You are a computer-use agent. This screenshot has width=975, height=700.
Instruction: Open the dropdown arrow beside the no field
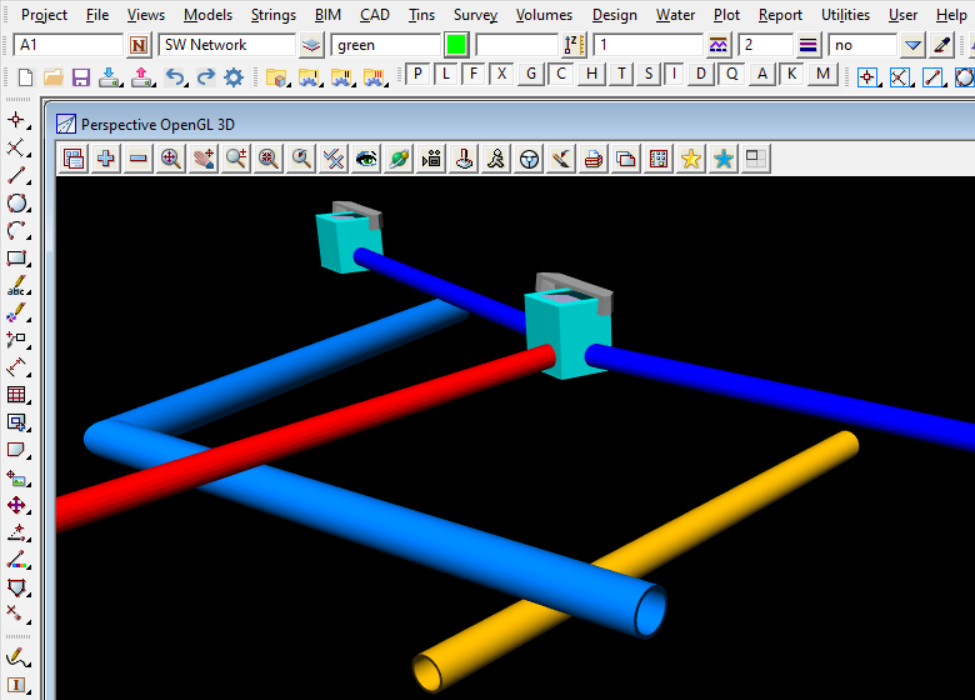[912, 45]
